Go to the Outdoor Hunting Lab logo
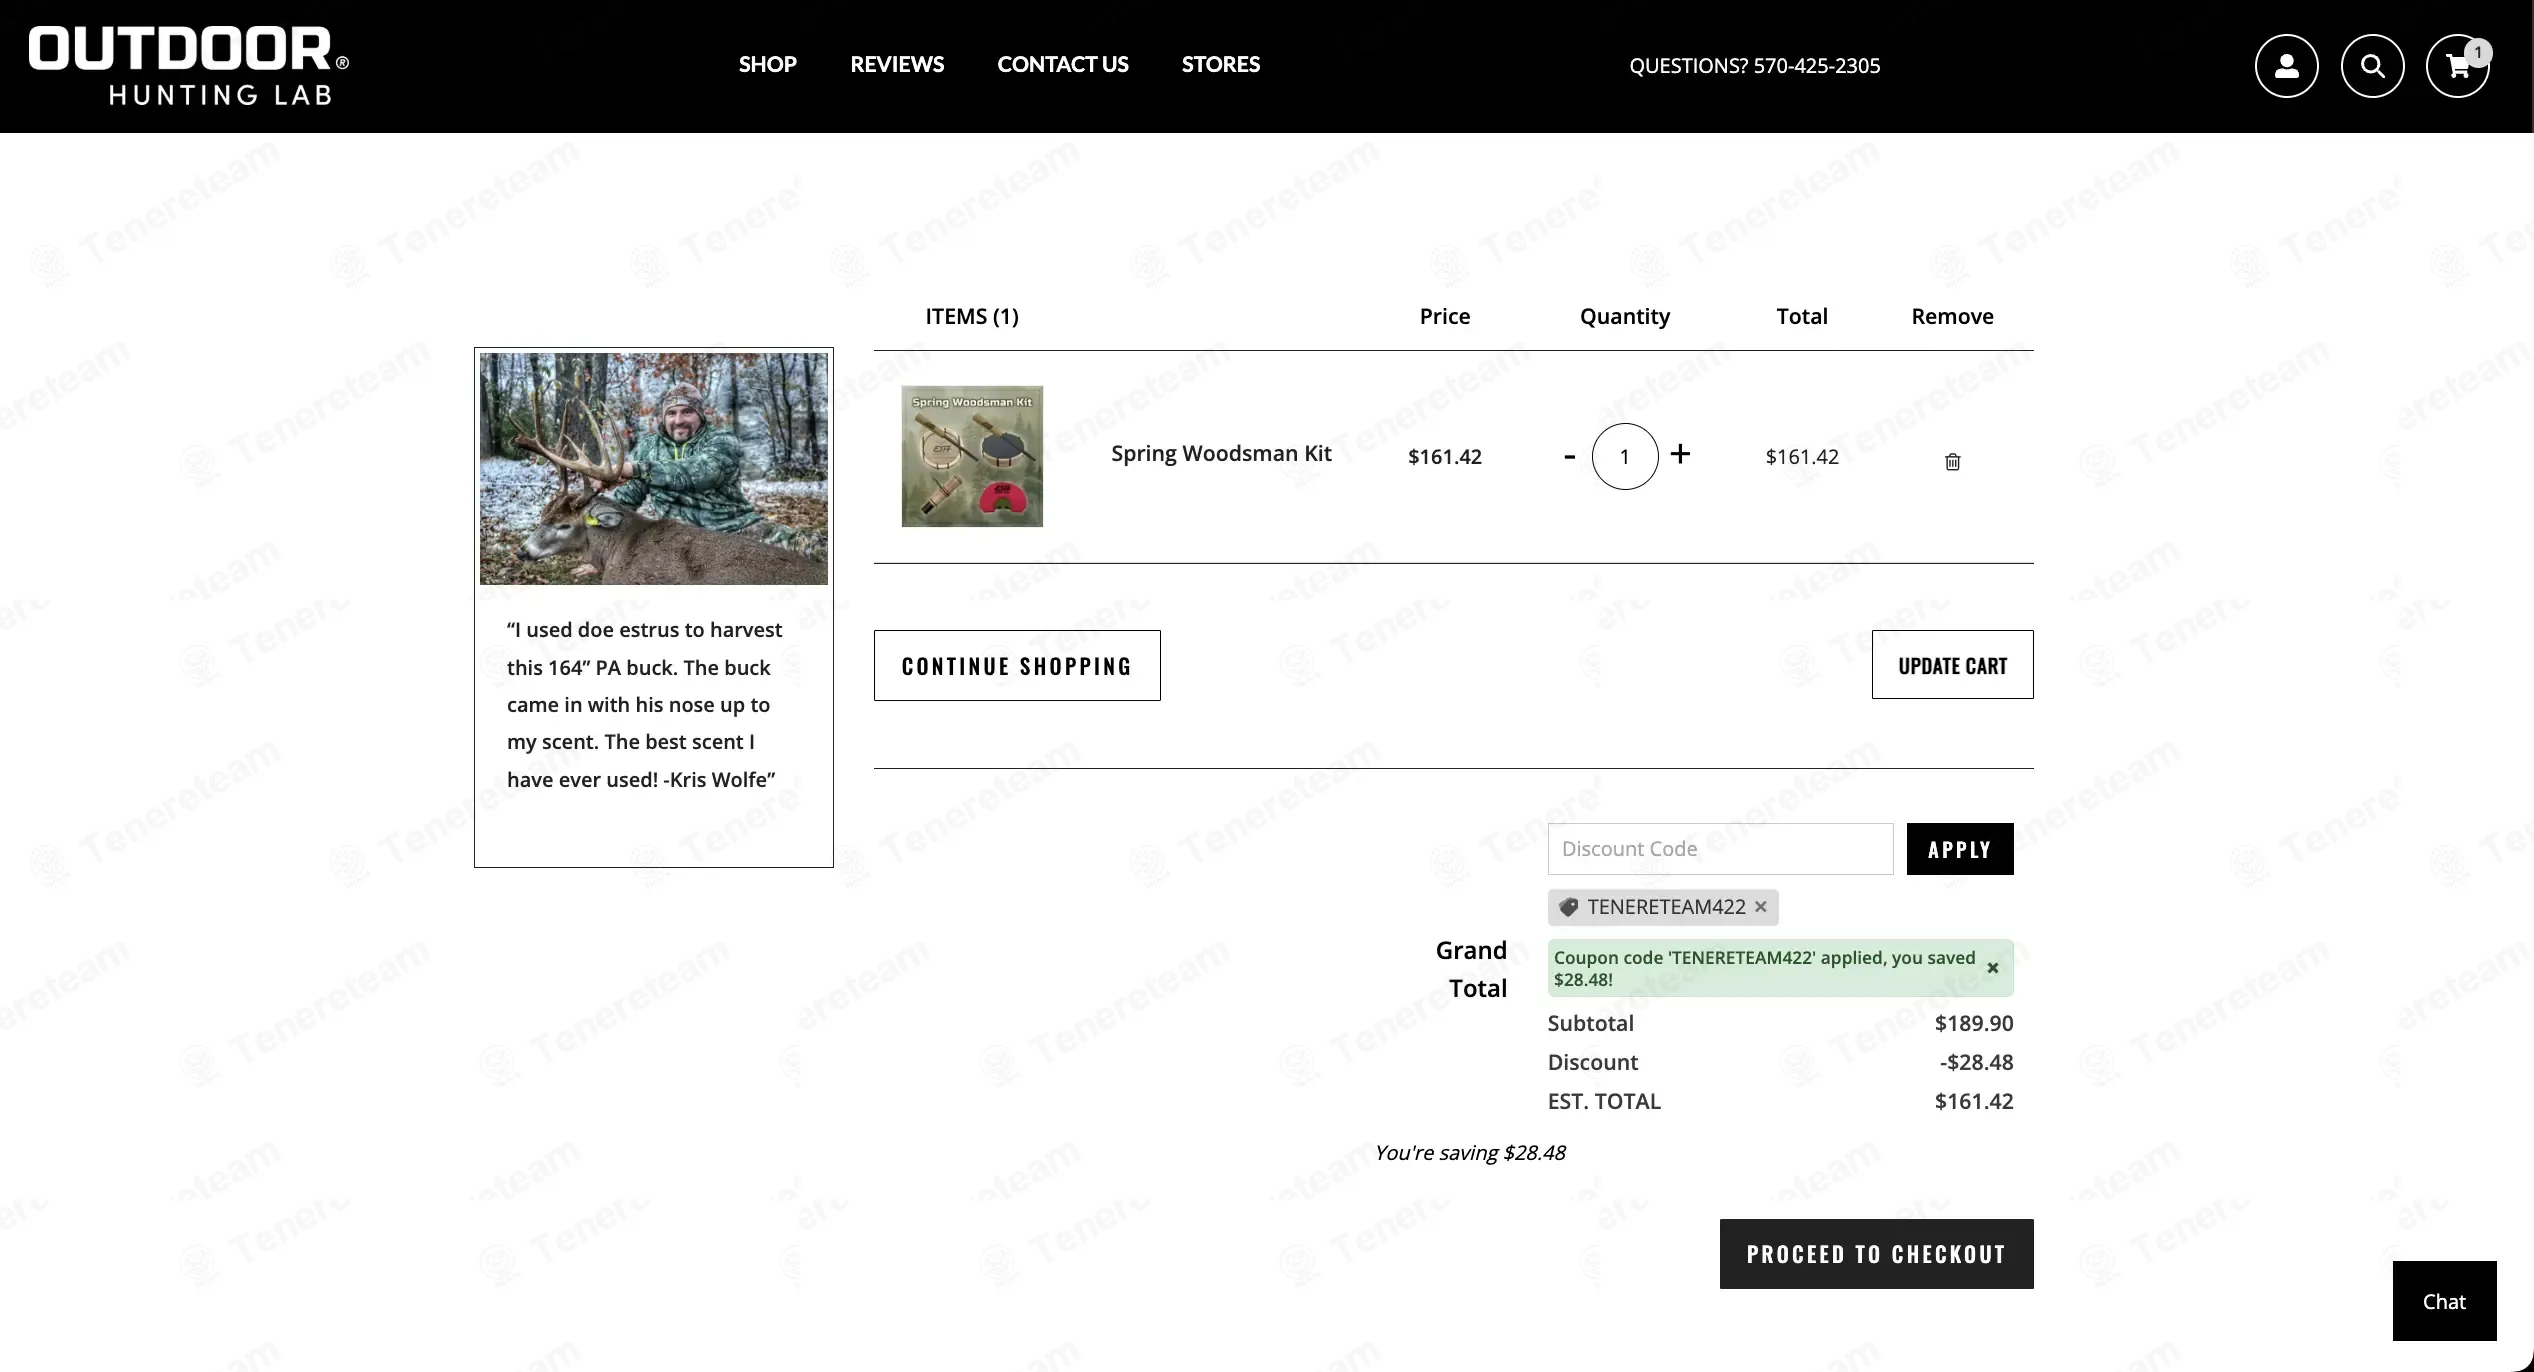Screen dimensions: 2534x1372 pyautogui.click(x=189, y=66)
